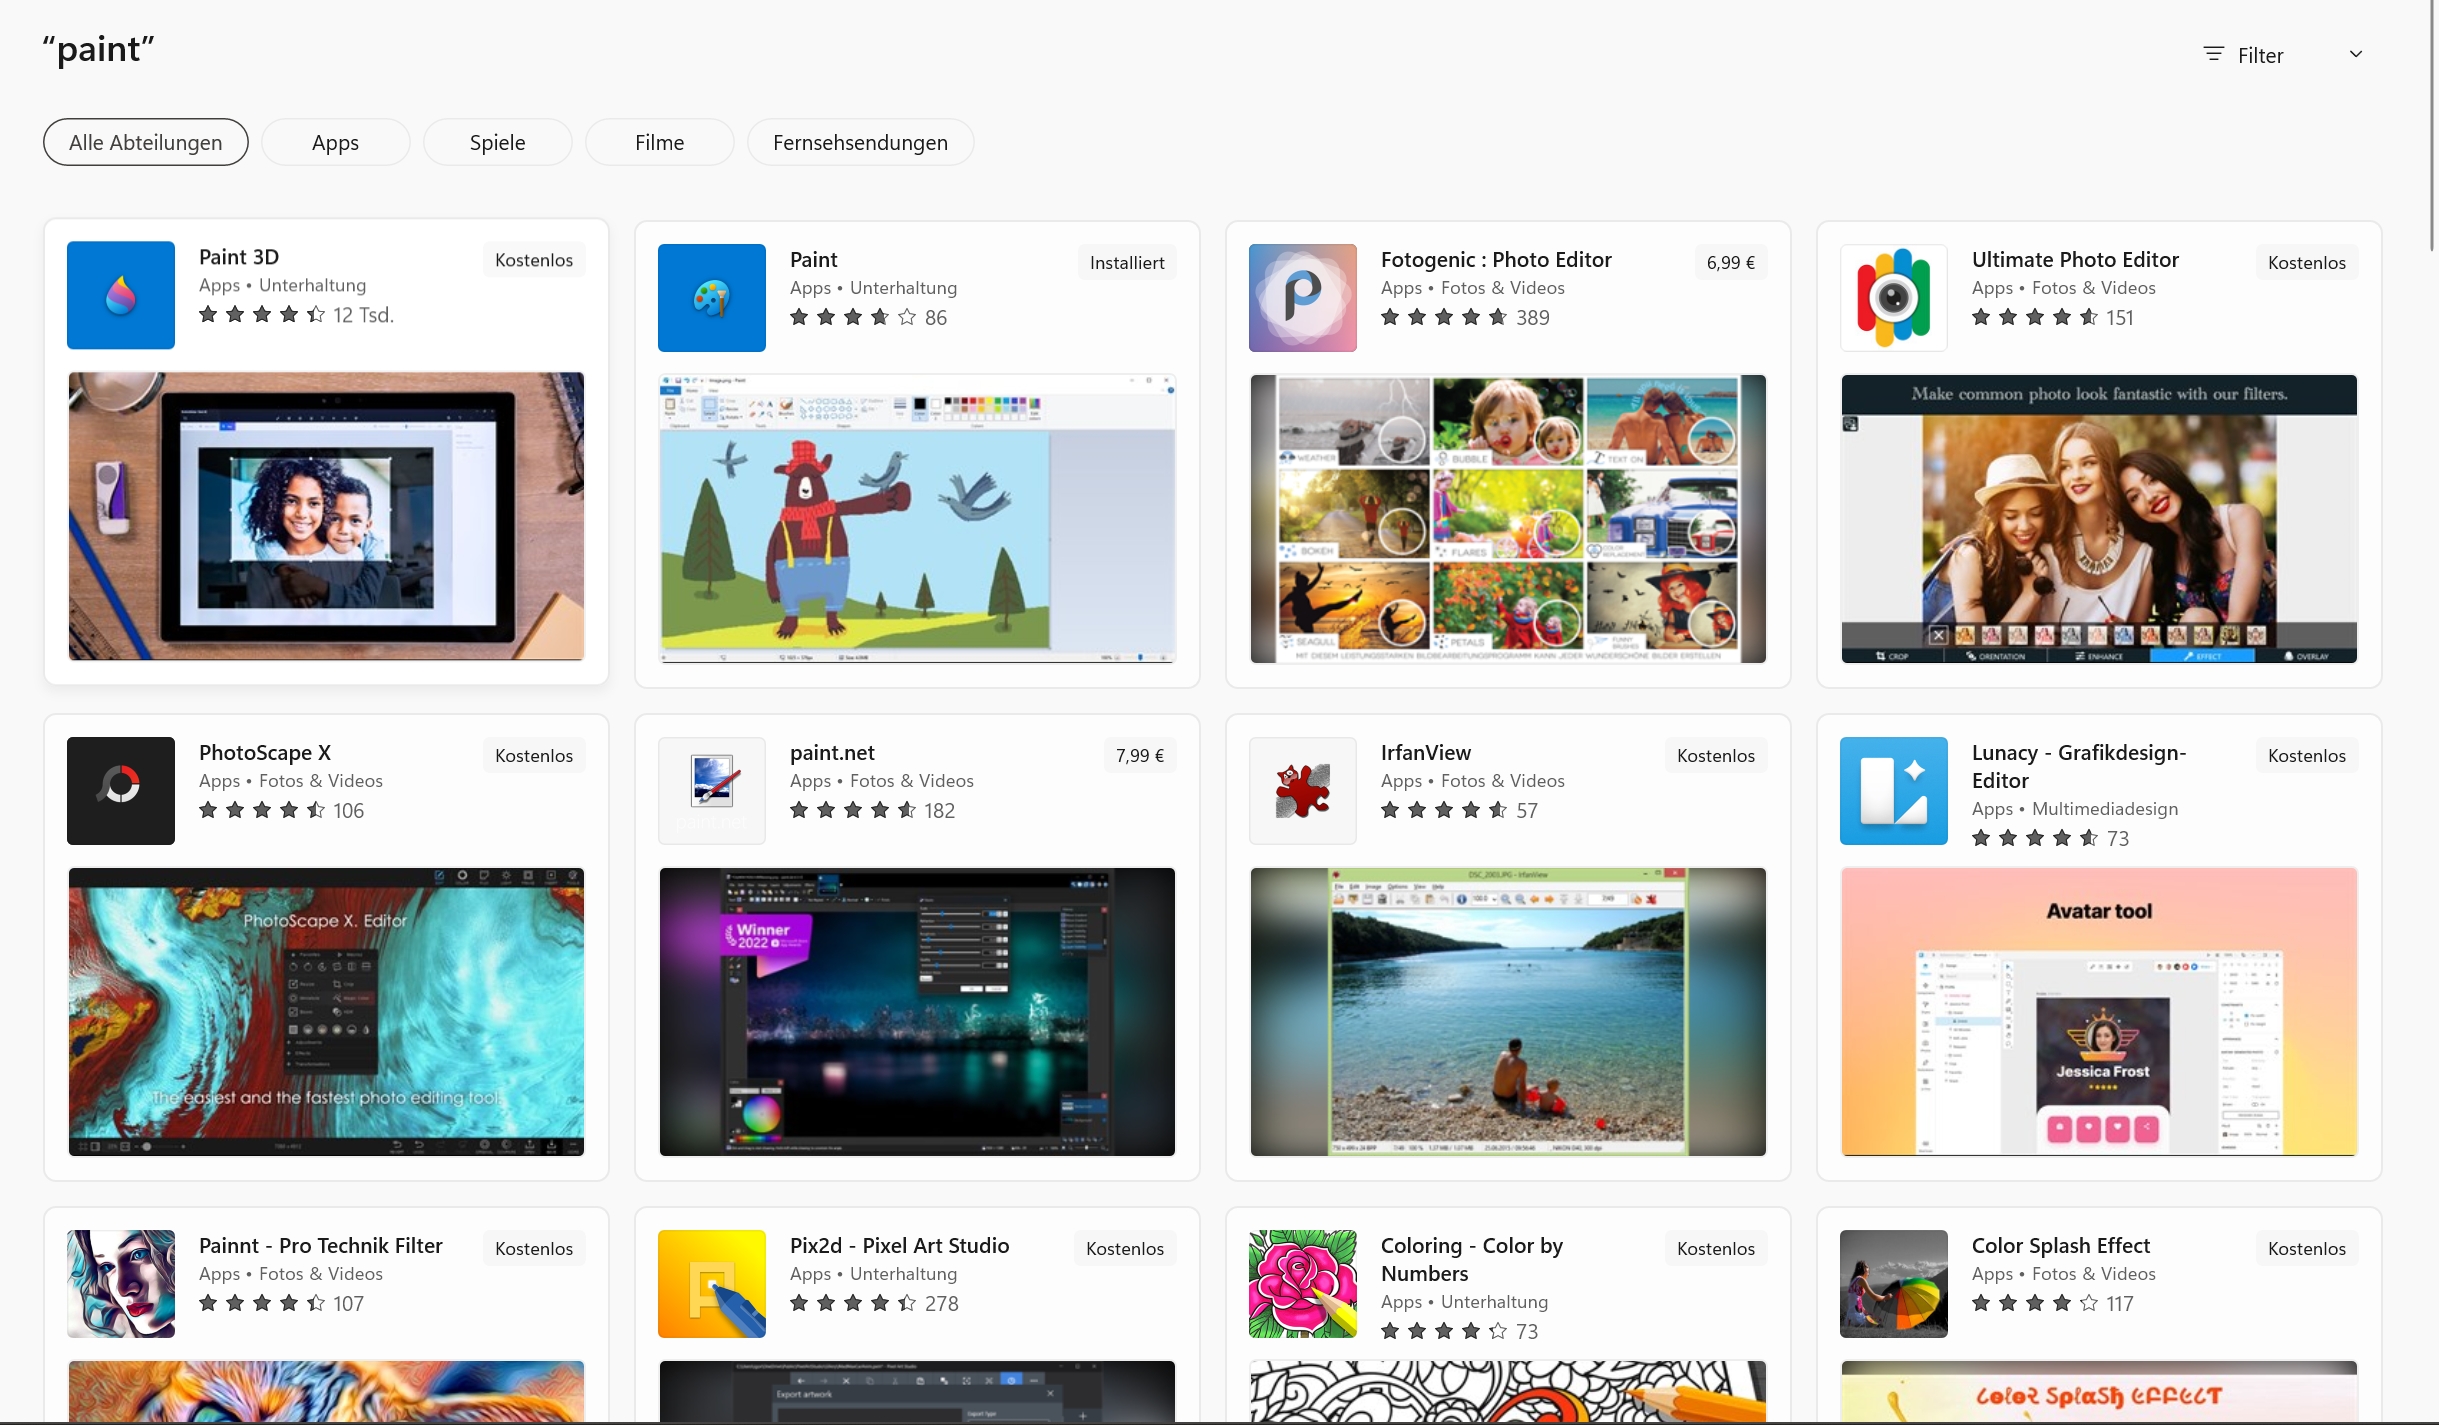Click Kostenlos button on Paint 3D
Screen dimensions: 2439x1425
tap(534, 260)
